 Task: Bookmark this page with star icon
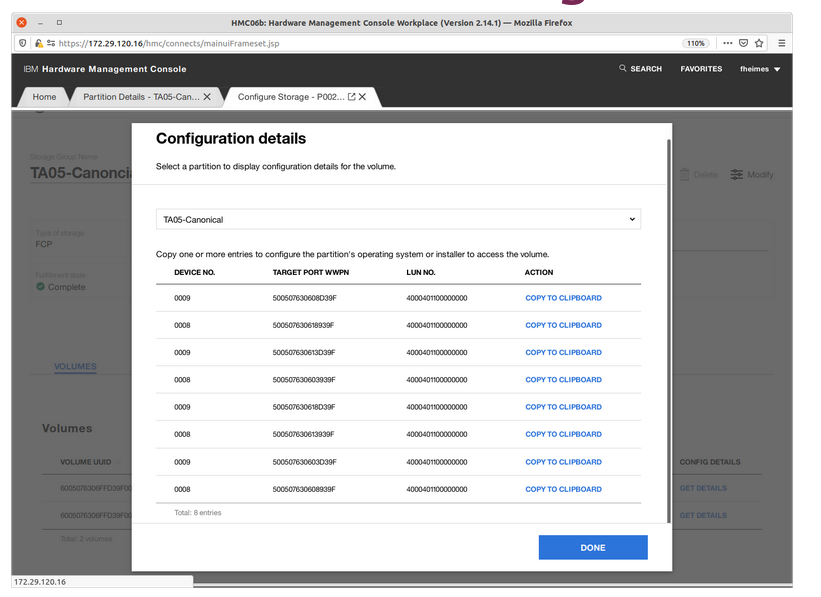point(759,43)
